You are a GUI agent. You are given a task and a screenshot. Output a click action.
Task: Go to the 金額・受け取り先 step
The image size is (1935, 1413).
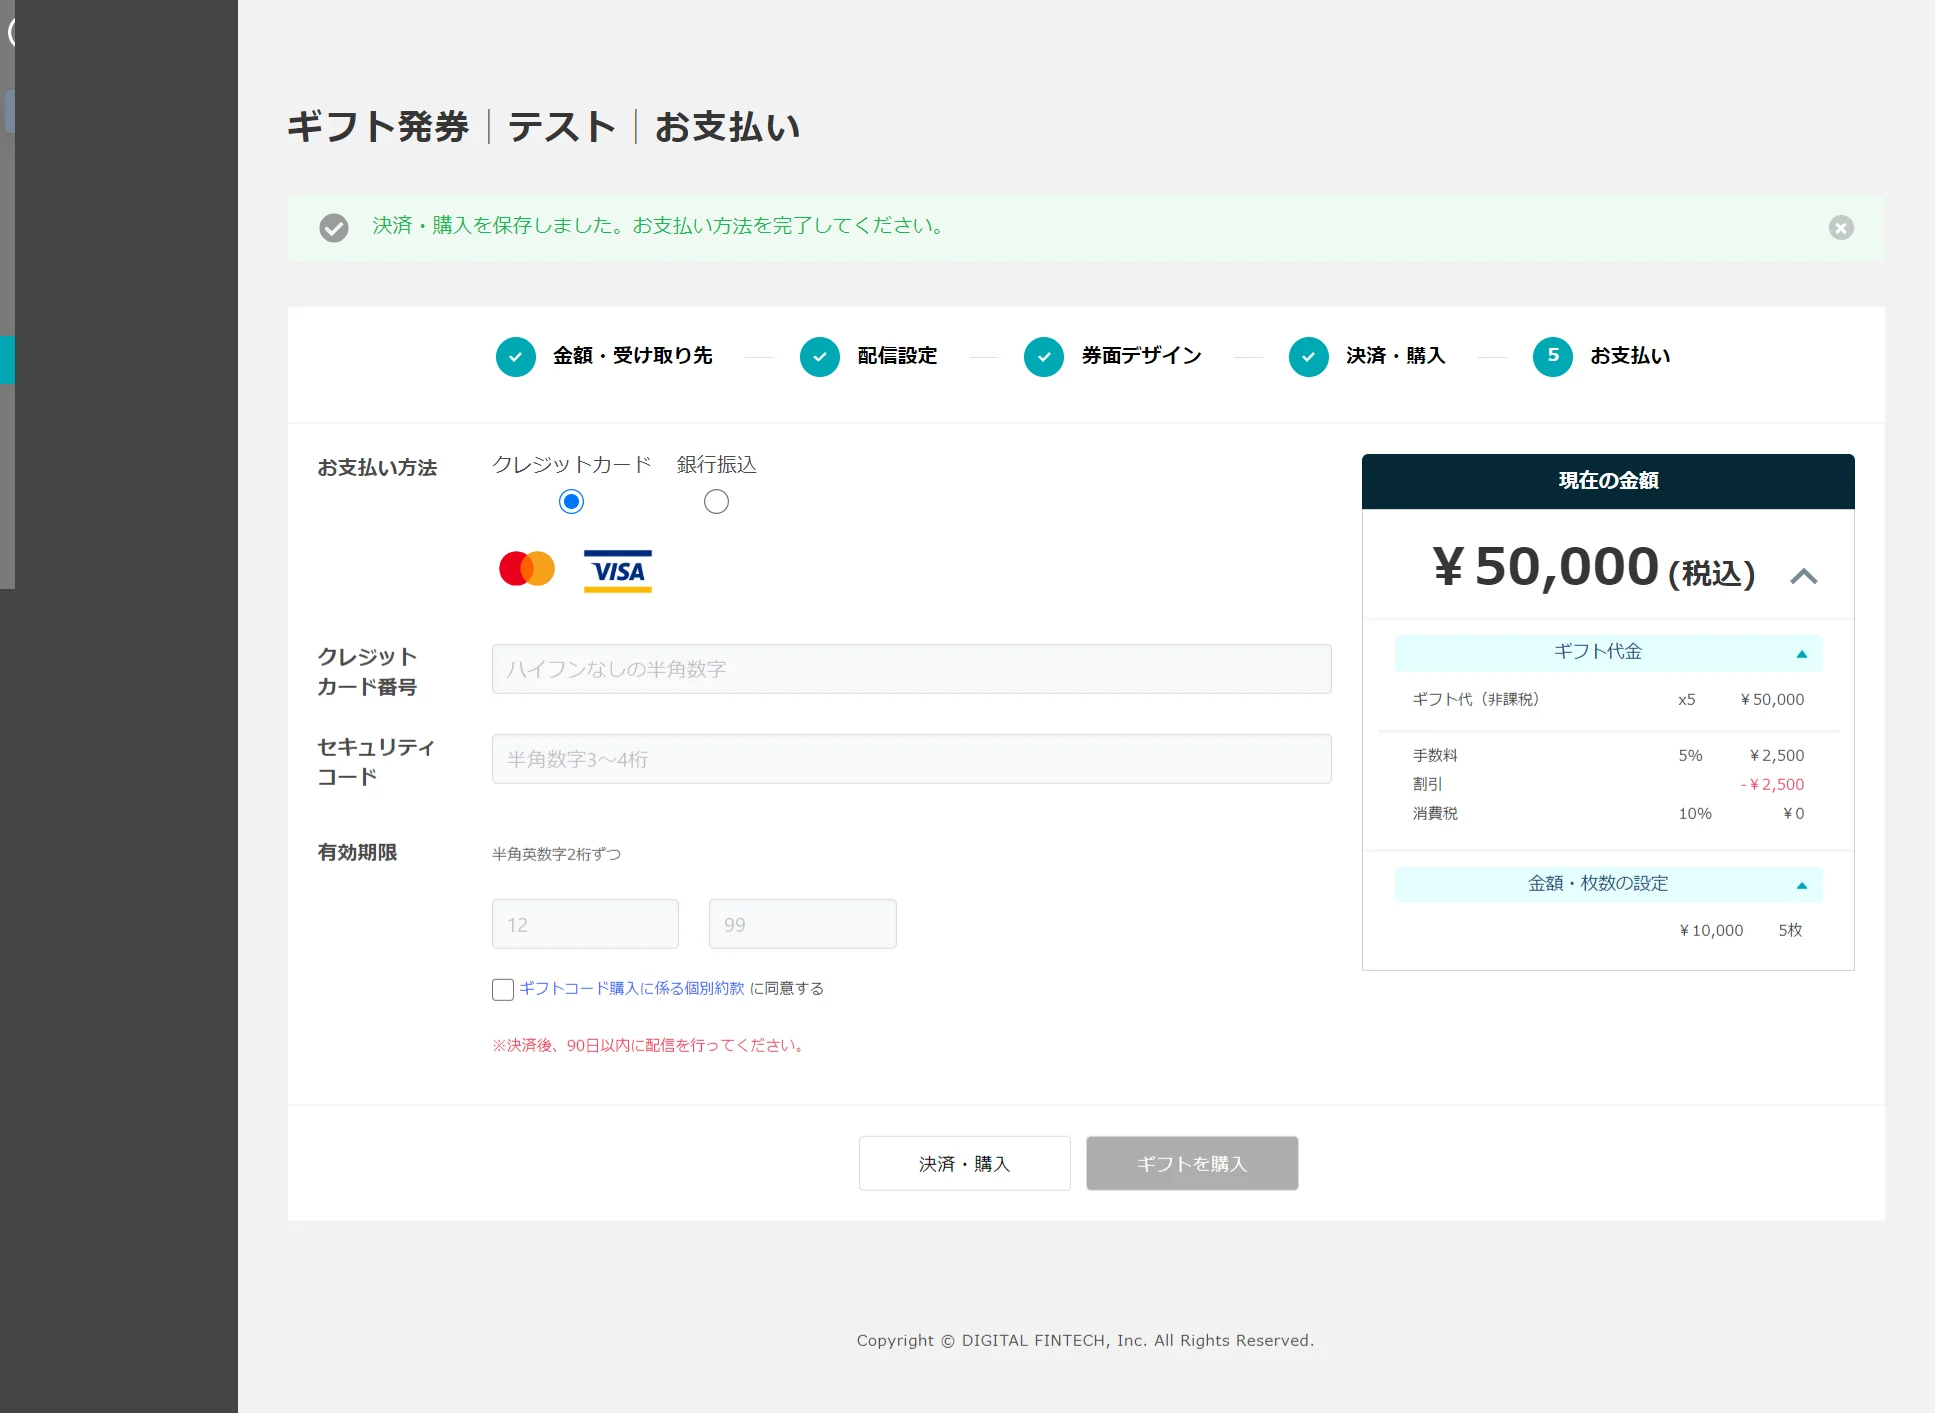(x=633, y=356)
